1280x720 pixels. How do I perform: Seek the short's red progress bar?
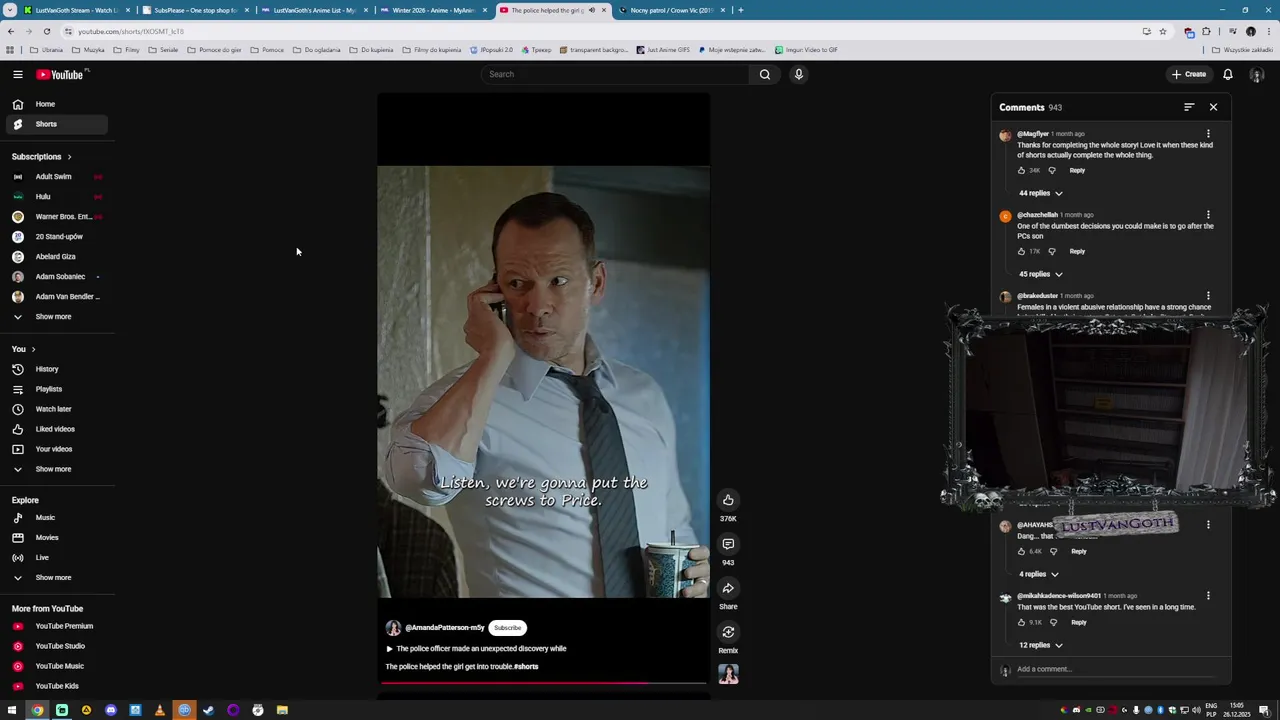(x=543, y=683)
